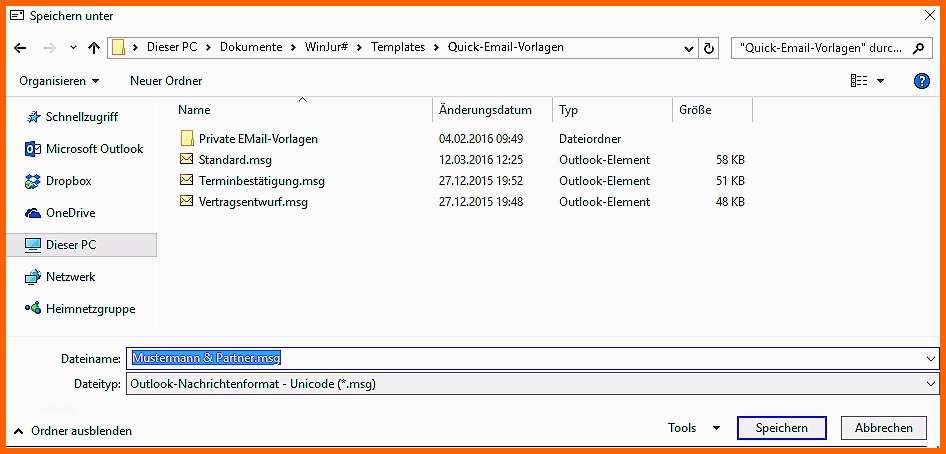Screen dimensions: 946x454
Task: Expand the address bar history dropdown
Action: pos(688,49)
